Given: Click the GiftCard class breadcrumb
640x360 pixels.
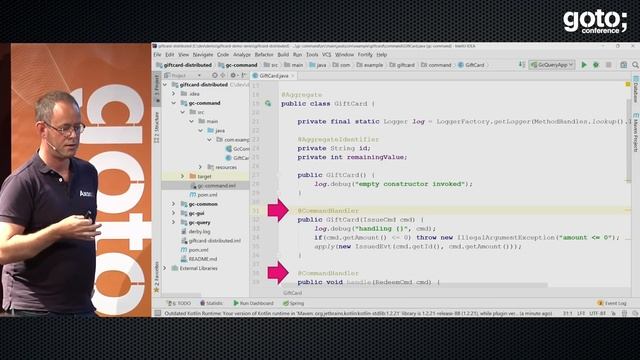Looking at the screenshot, I should point(471,65).
